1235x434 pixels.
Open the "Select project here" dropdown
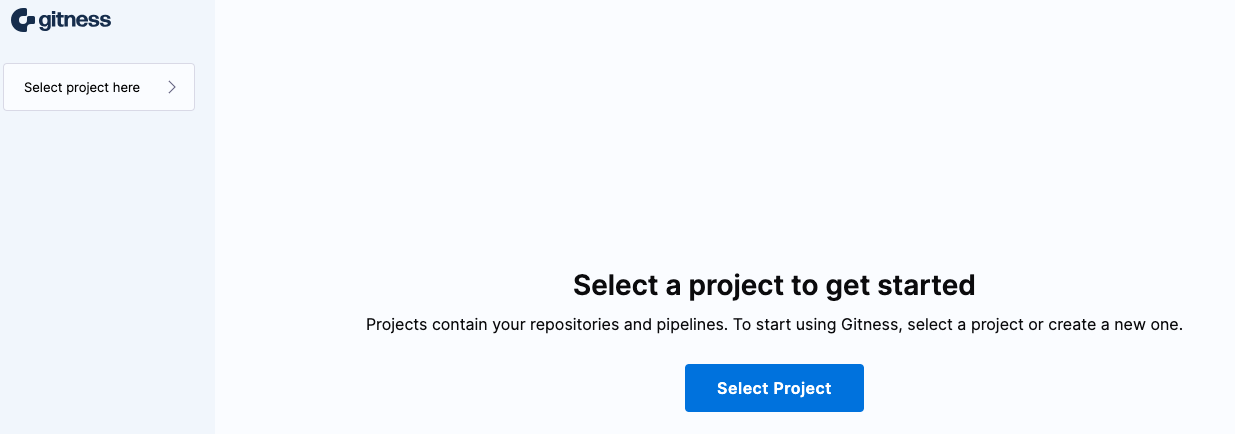[99, 87]
